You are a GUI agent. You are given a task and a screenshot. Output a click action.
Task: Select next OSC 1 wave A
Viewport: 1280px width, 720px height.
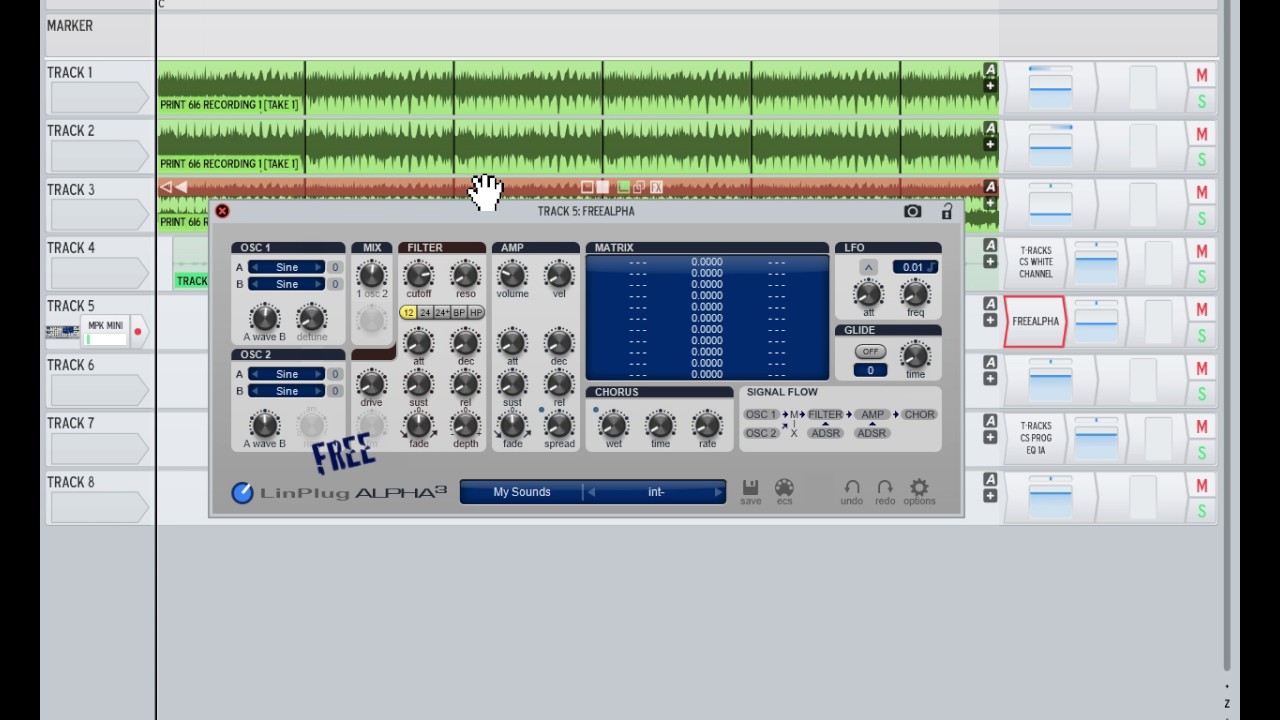pyautogui.click(x=318, y=267)
